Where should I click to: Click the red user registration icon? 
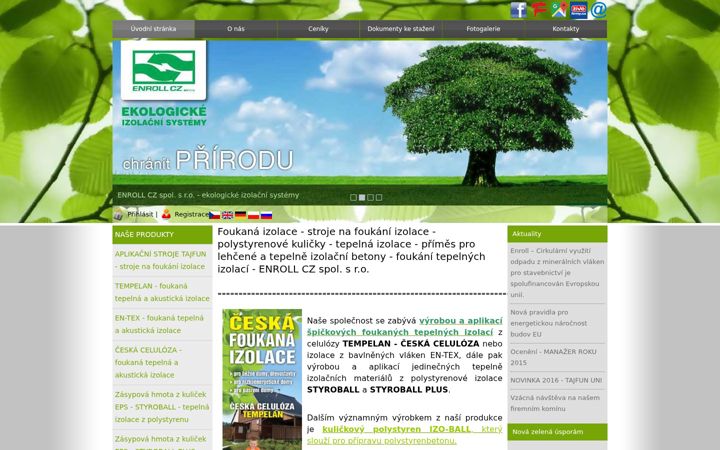[x=166, y=214]
